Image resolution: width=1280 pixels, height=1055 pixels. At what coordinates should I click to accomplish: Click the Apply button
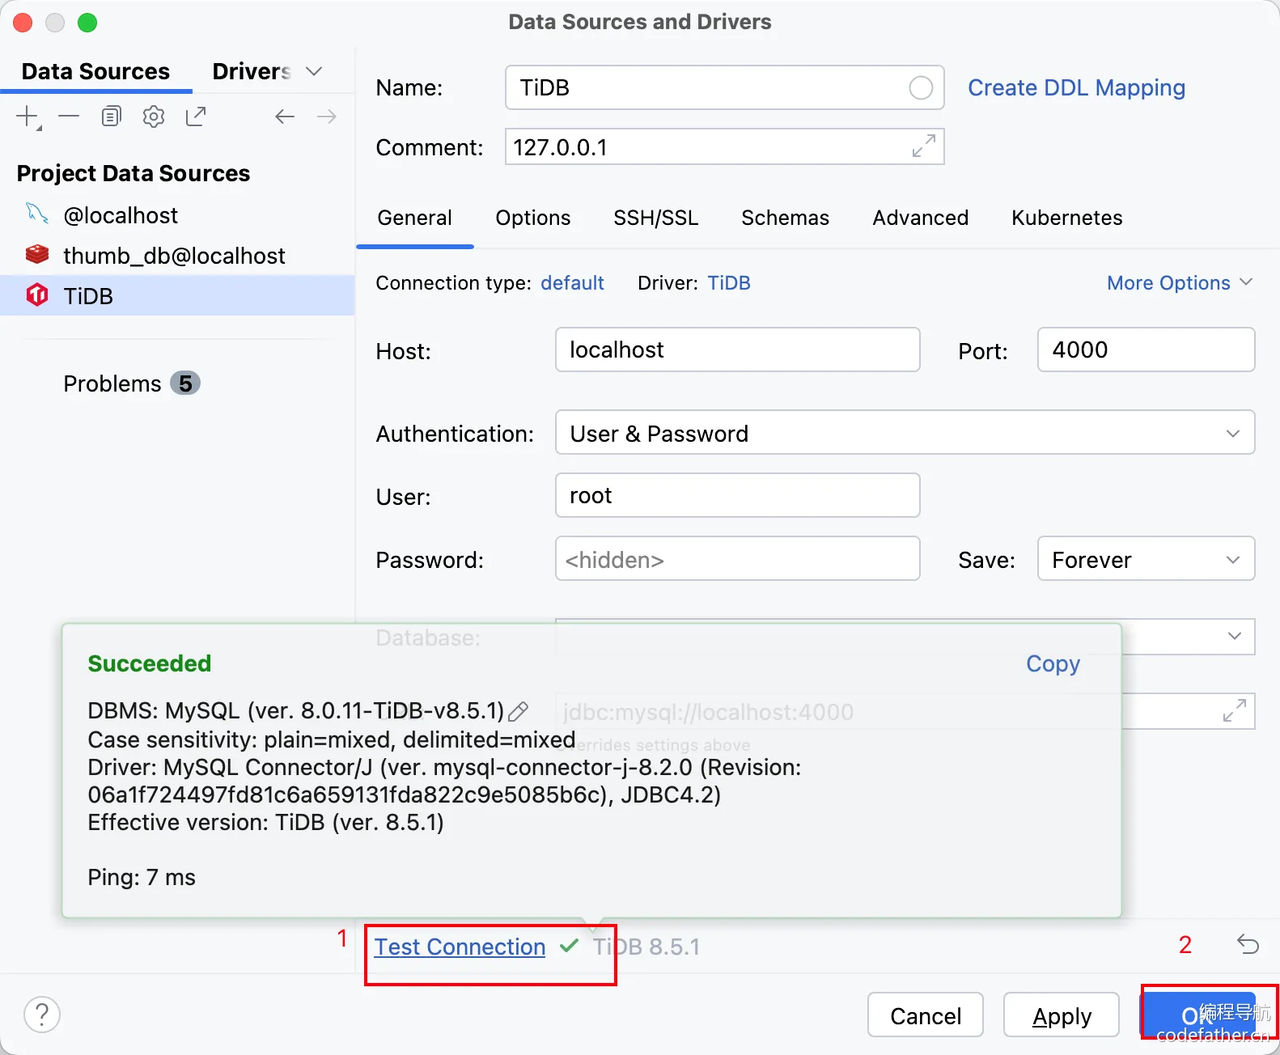(x=1061, y=1016)
